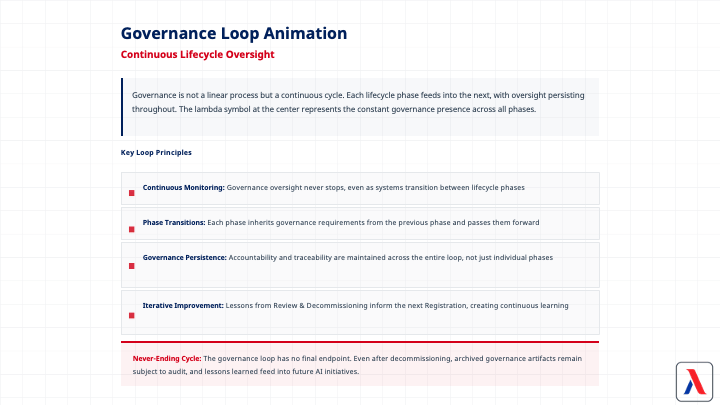Image resolution: width=720 pixels, height=405 pixels.
Task: Click the red bullet beside Phase Transitions
Action: (131, 228)
